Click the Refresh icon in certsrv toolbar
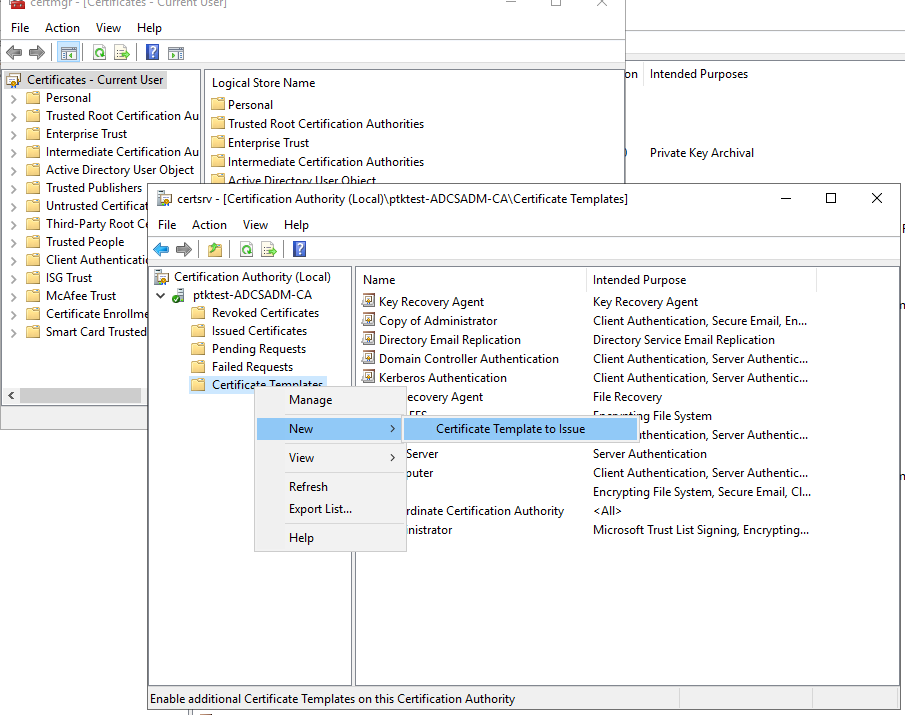Image resolution: width=905 pixels, height=715 pixels. coord(246,249)
